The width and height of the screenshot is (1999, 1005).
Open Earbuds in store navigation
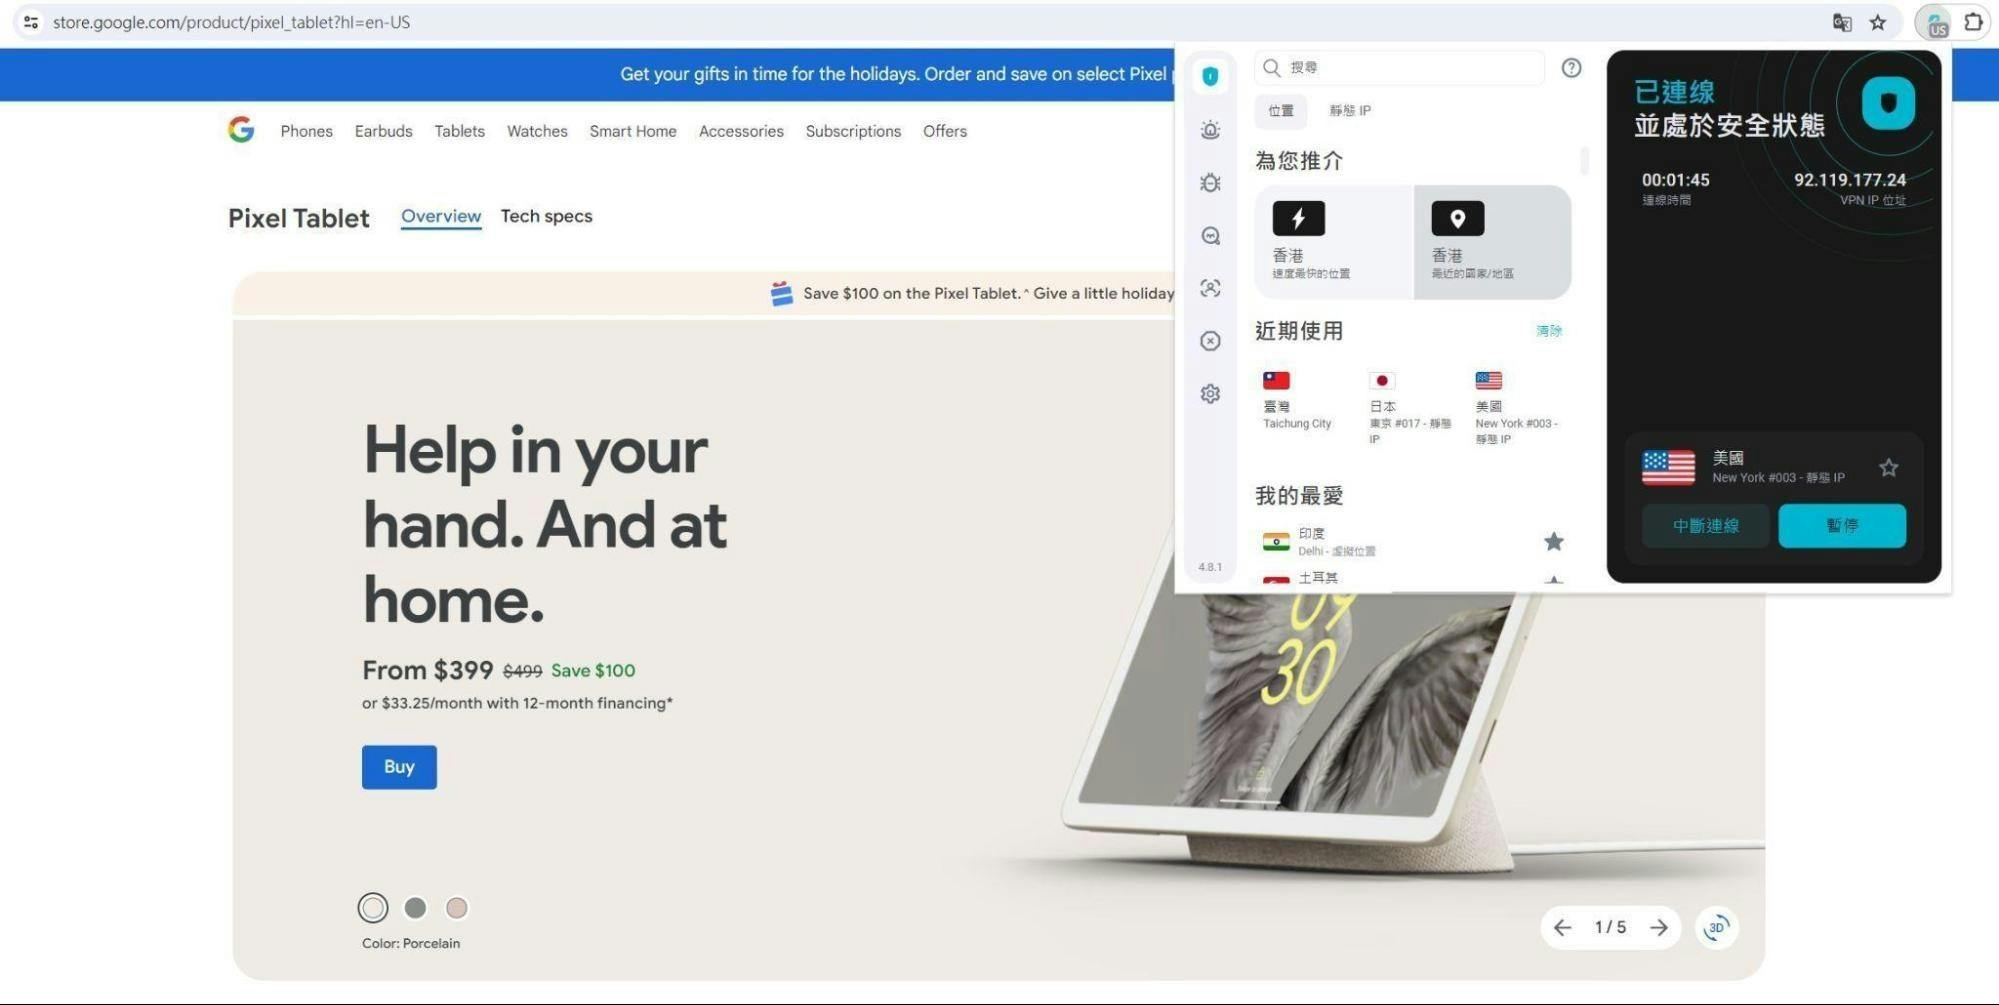[x=383, y=131]
